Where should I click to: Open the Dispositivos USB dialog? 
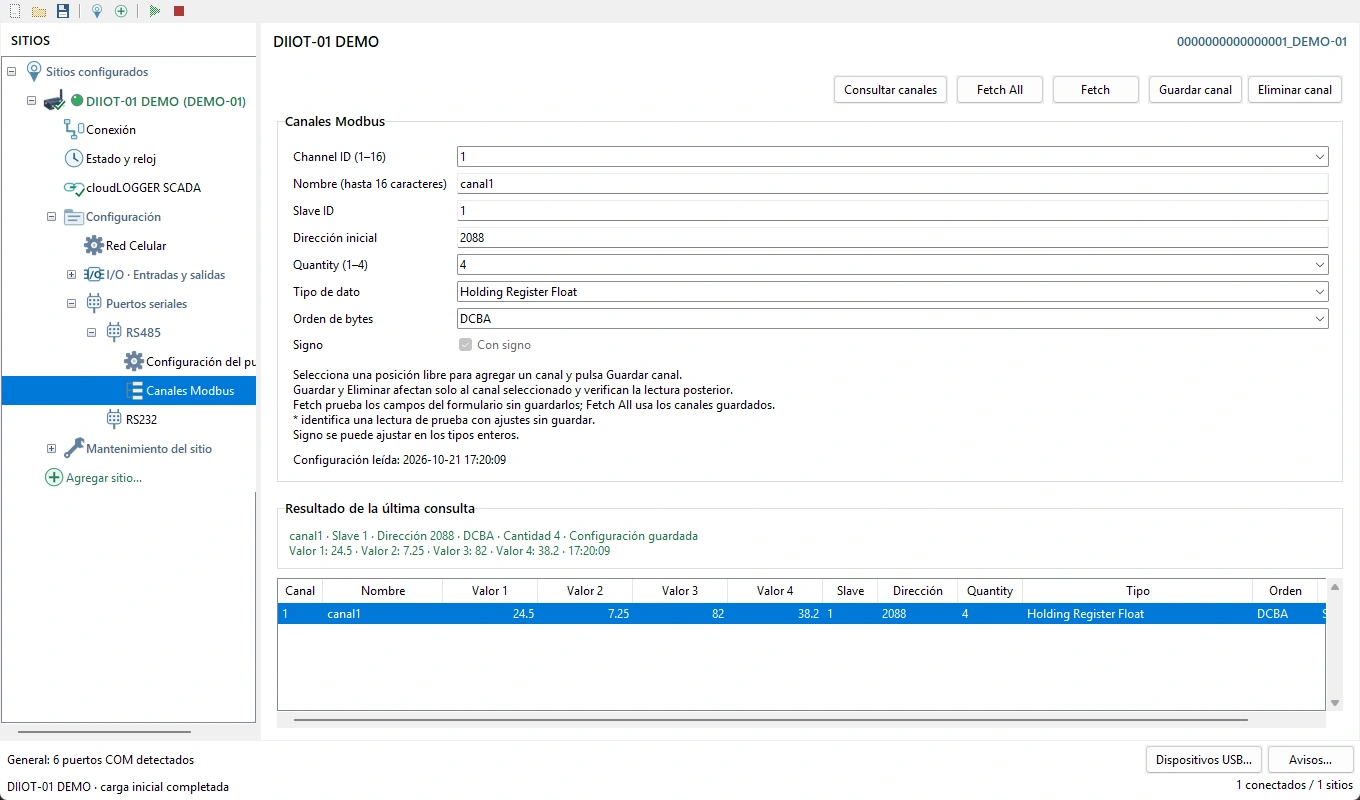tap(1204, 759)
